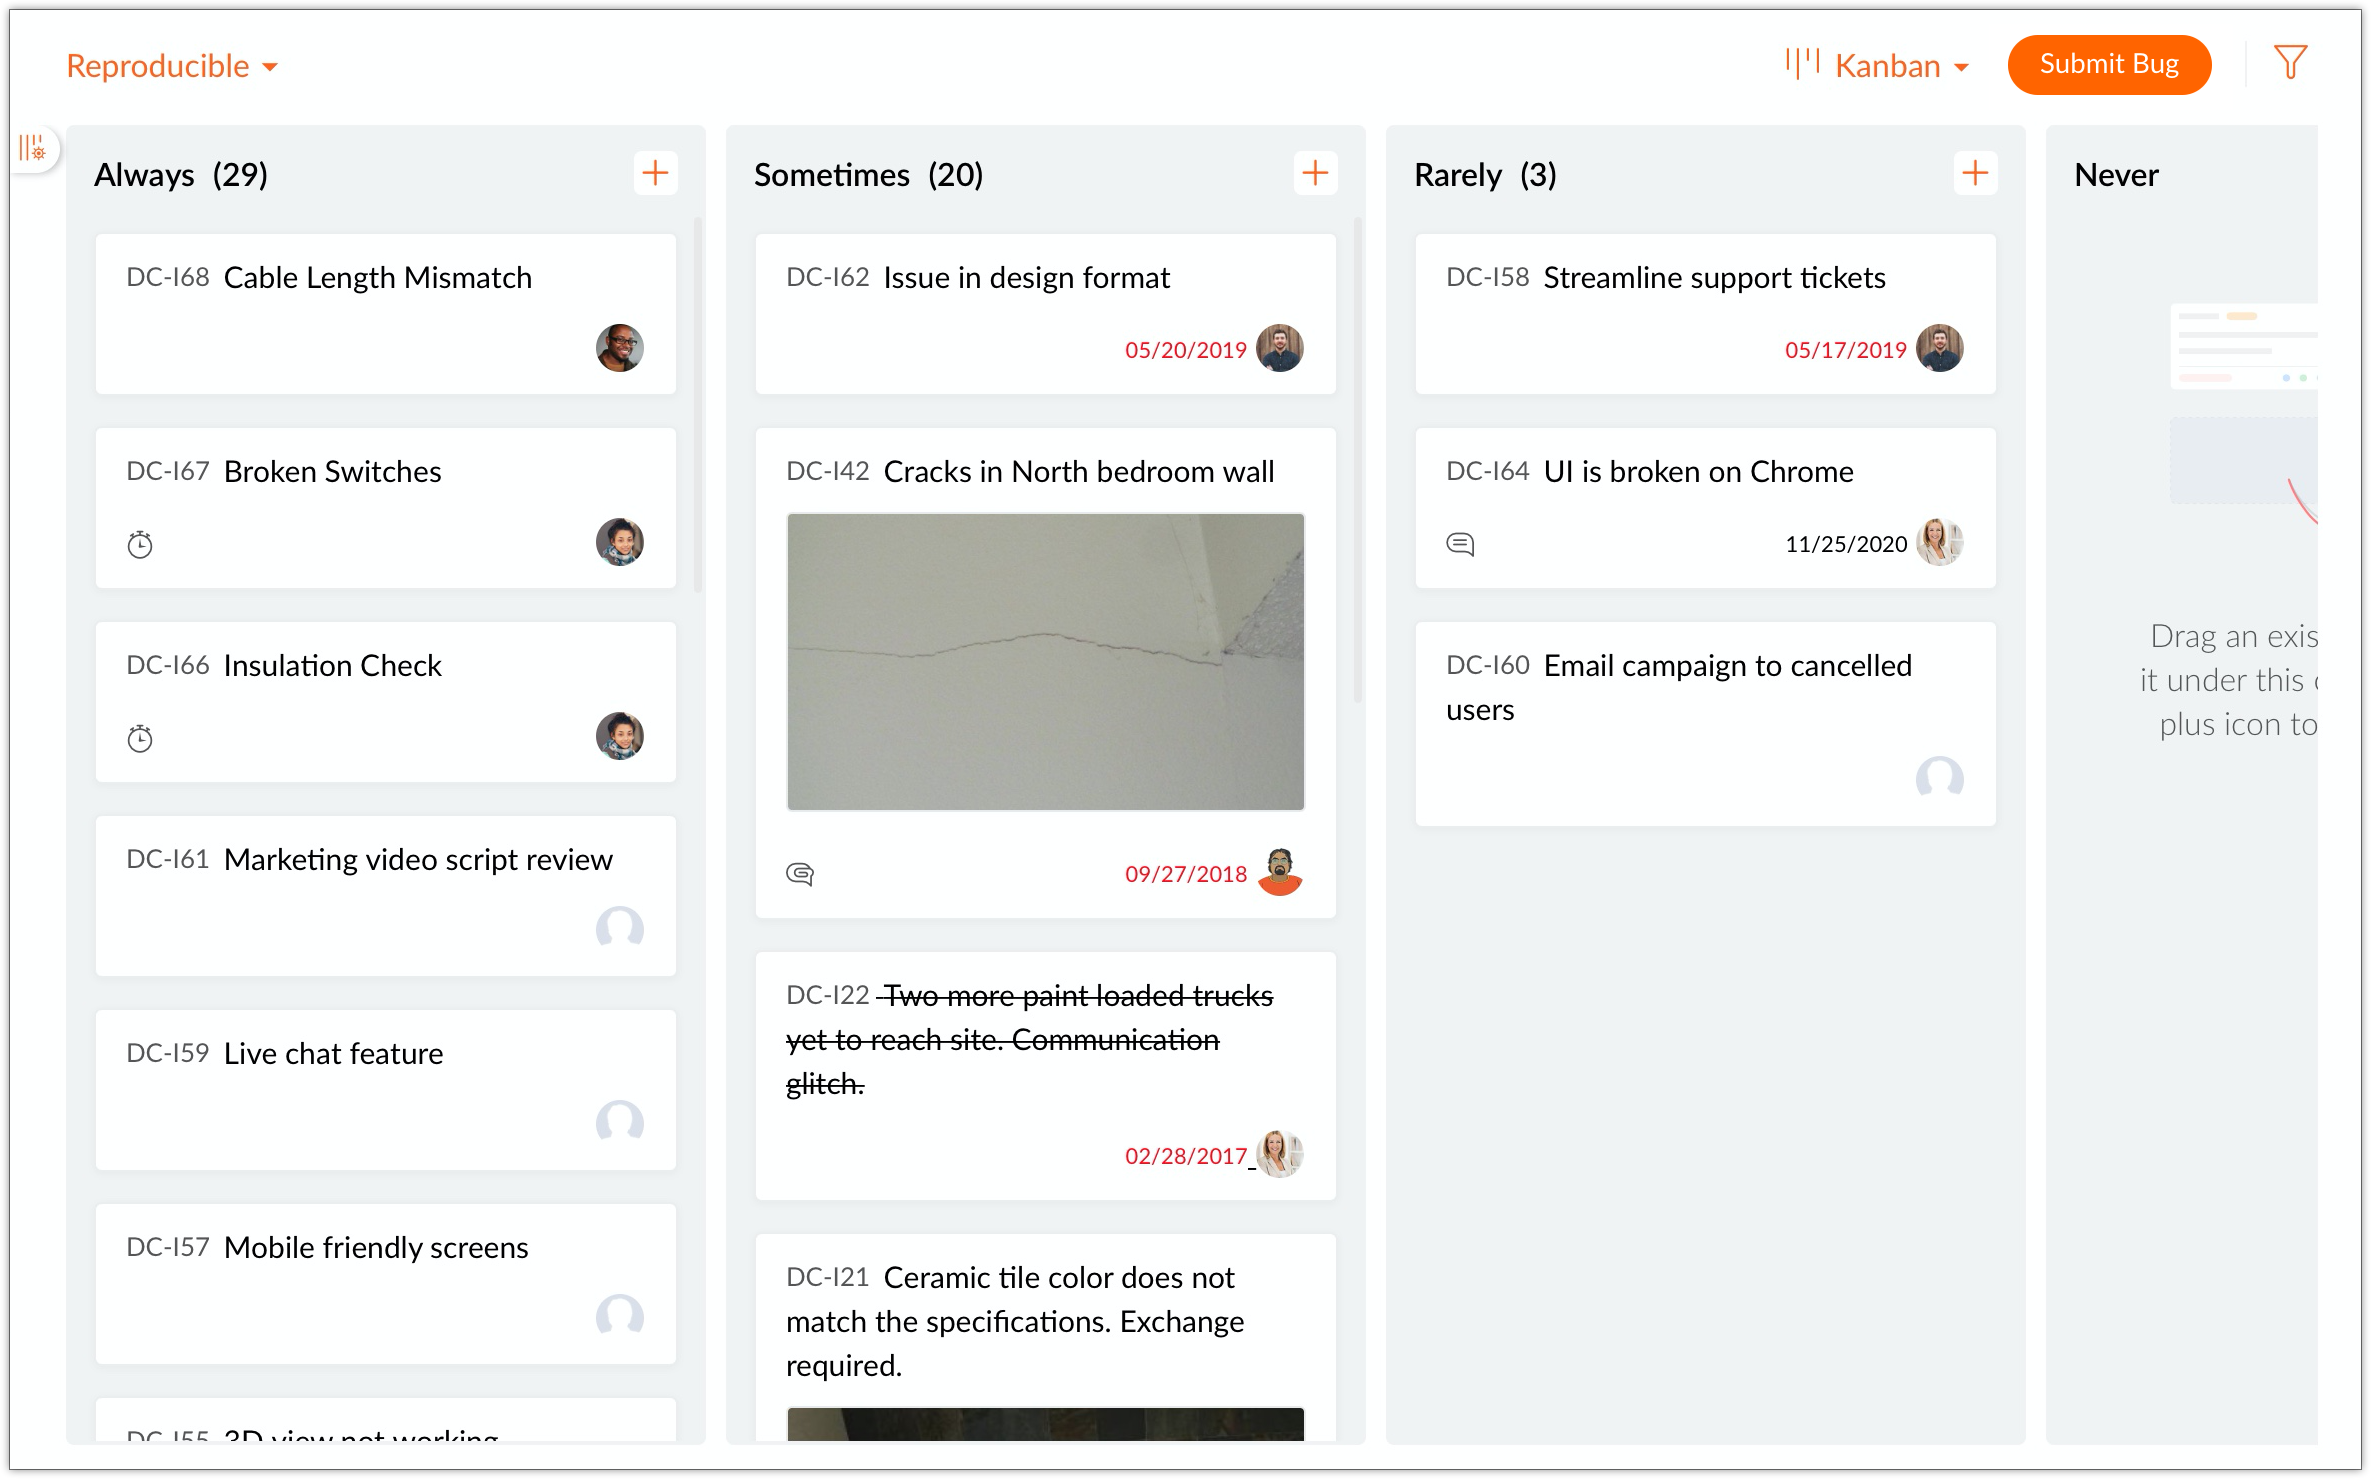2371x1479 pixels.
Task: Open DC-I61 Marketing video script review
Action: 418,860
